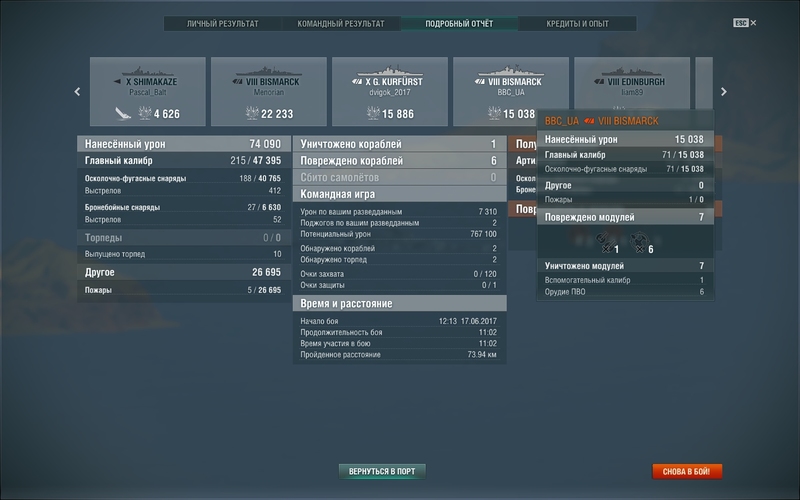Click Повреждено модулей 7 in tooltip
The width and height of the screenshot is (800, 500).
point(625,217)
